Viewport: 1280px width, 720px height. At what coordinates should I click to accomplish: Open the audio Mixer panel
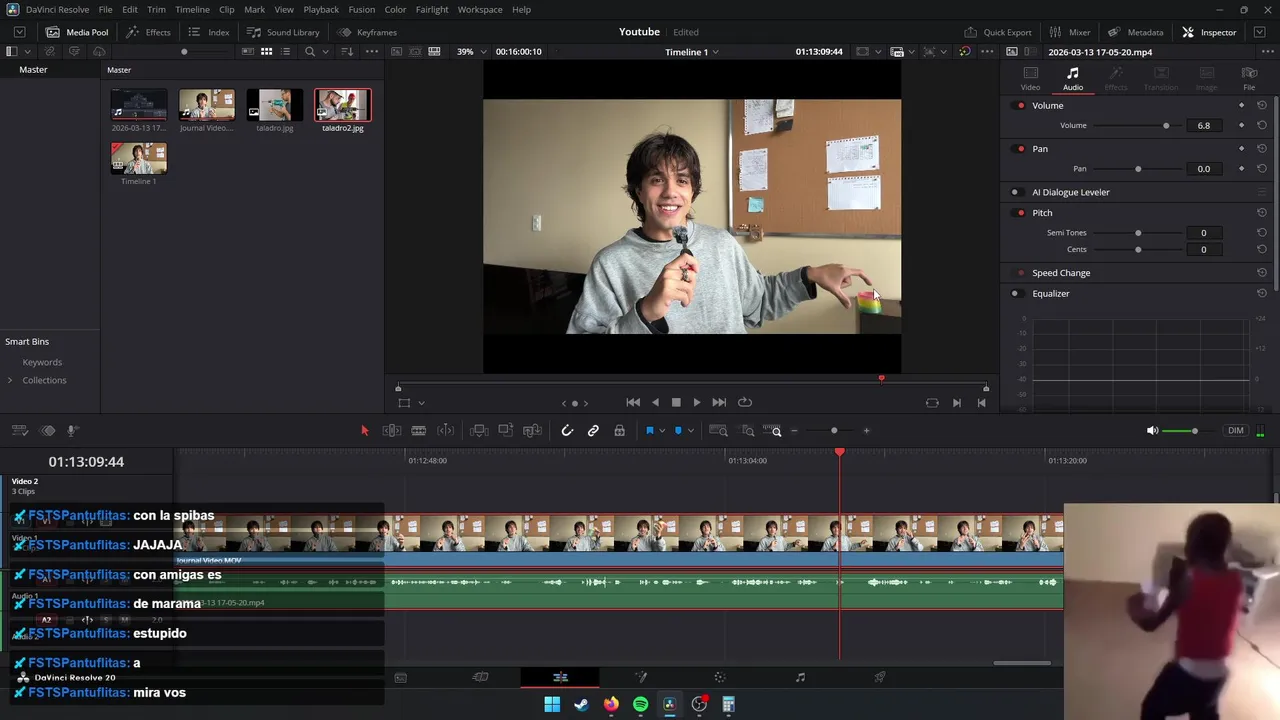click(1070, 32)
